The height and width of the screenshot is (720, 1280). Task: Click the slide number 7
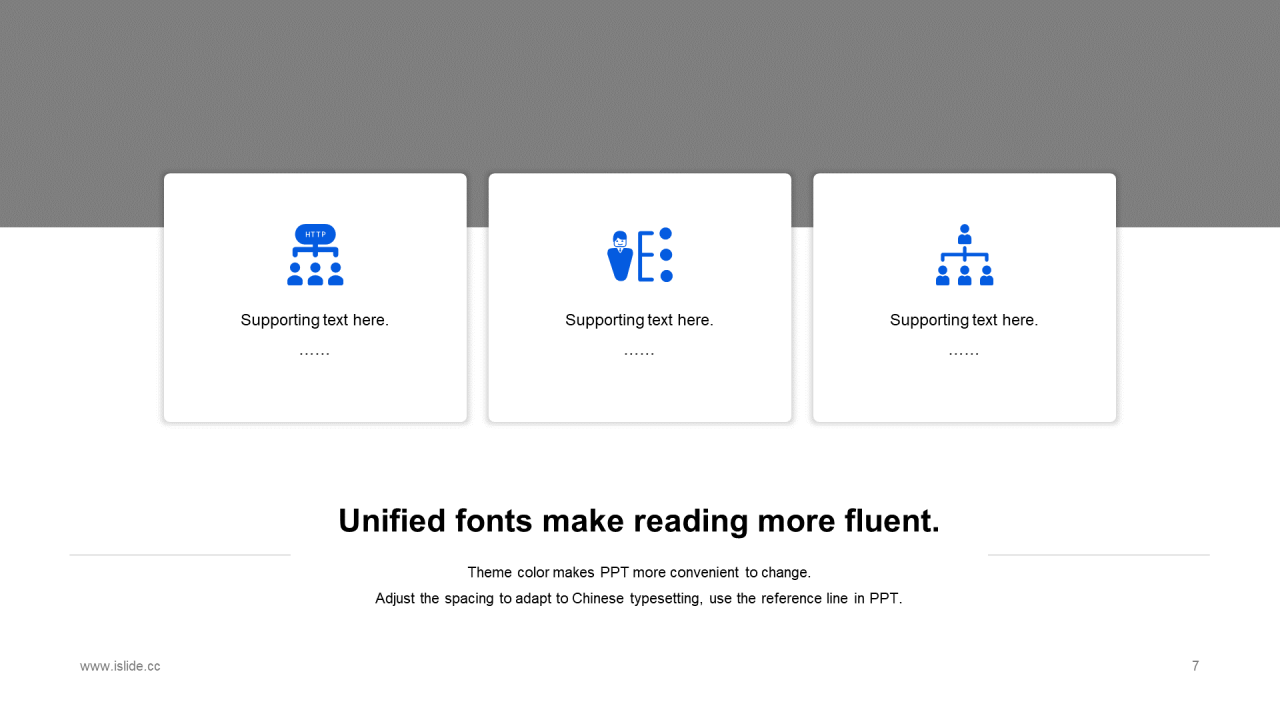click(1195, 666)
